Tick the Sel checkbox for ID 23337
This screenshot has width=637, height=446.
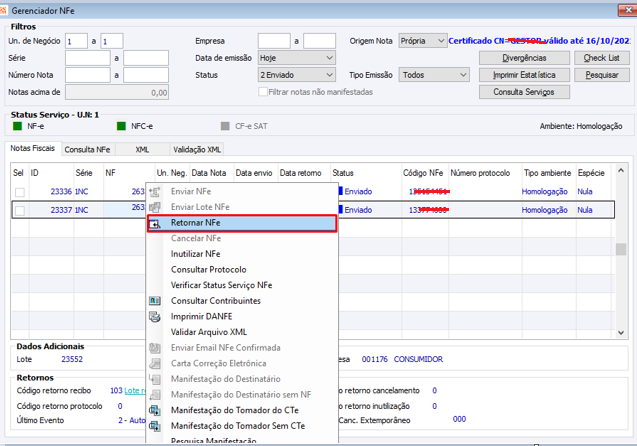pyautogui.click(x=20, y=210)
